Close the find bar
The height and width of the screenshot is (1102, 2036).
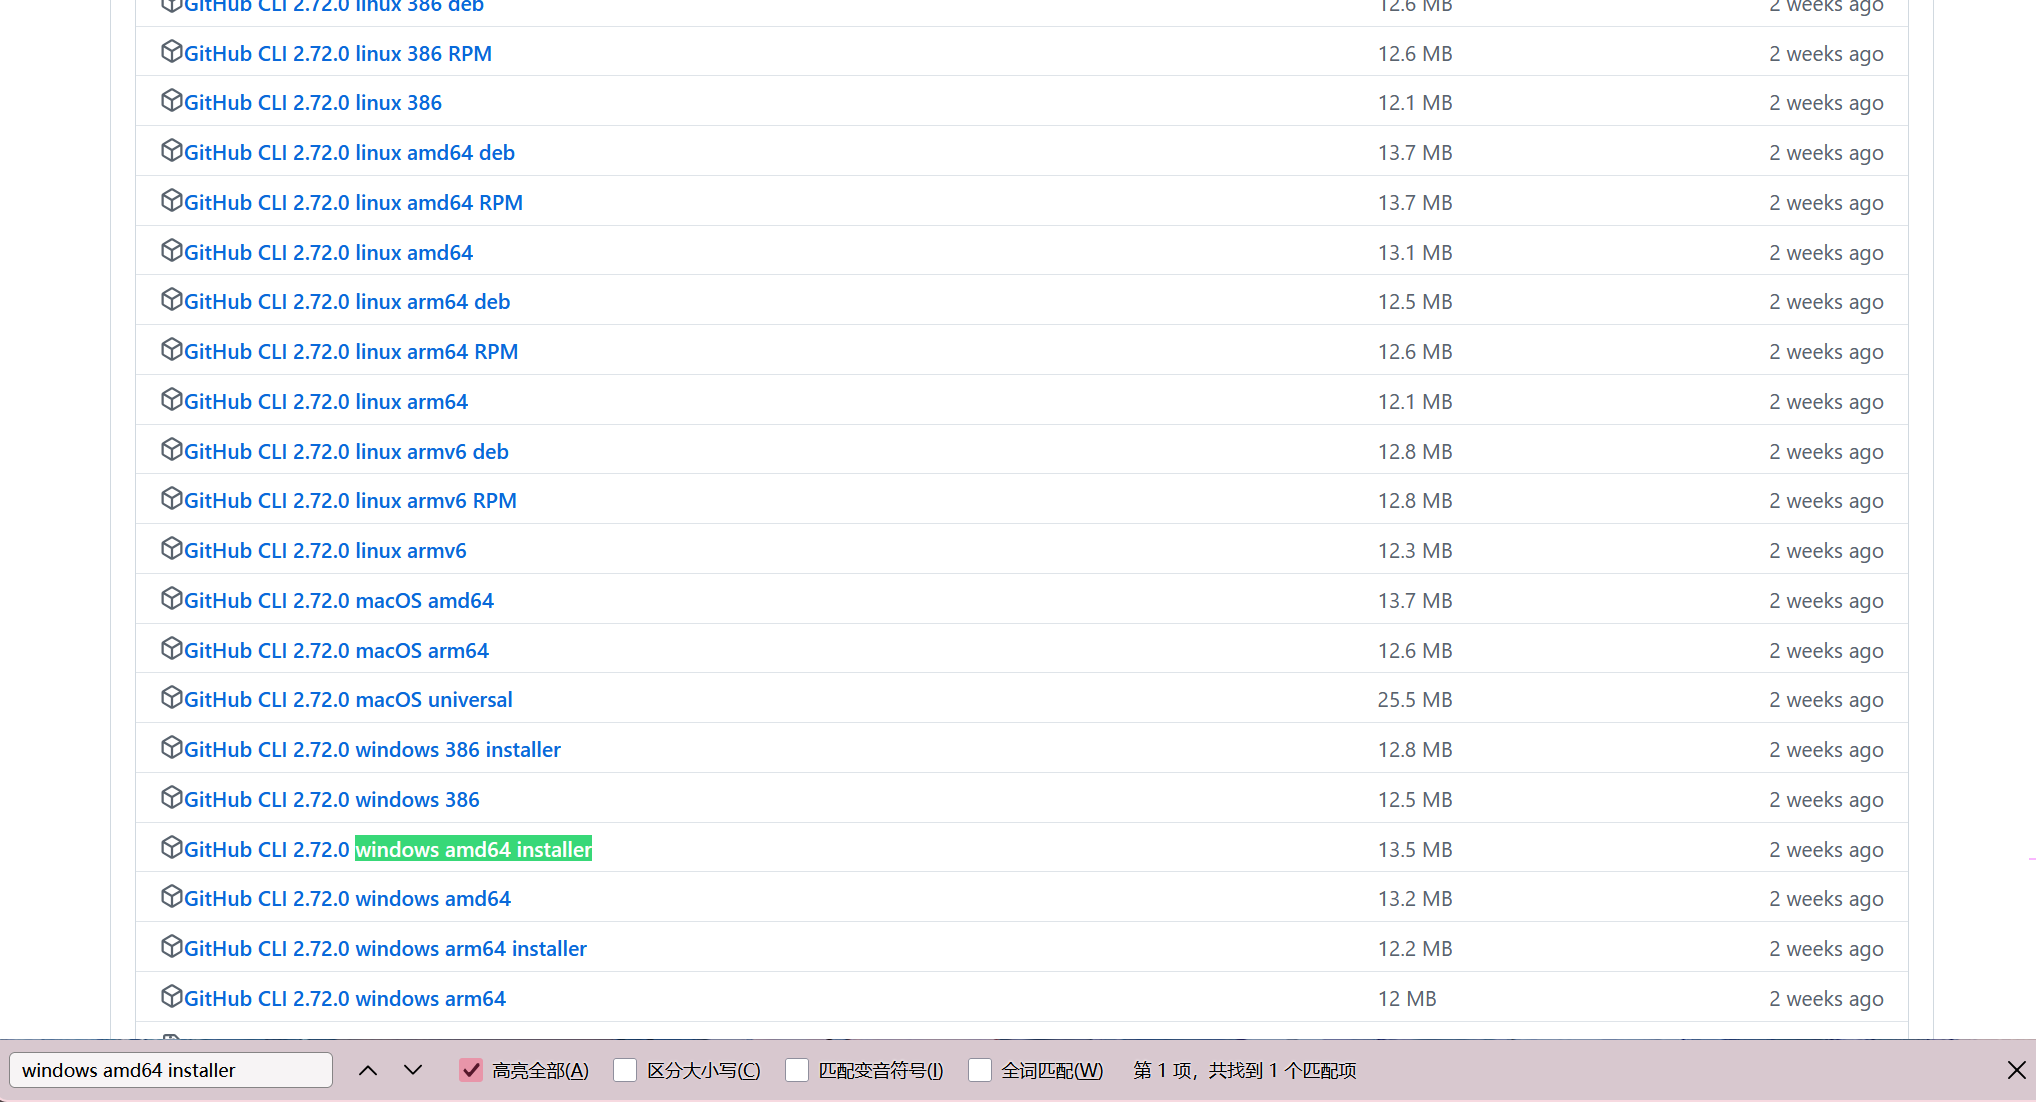pyautogui.click(x=2016, y=1070)
